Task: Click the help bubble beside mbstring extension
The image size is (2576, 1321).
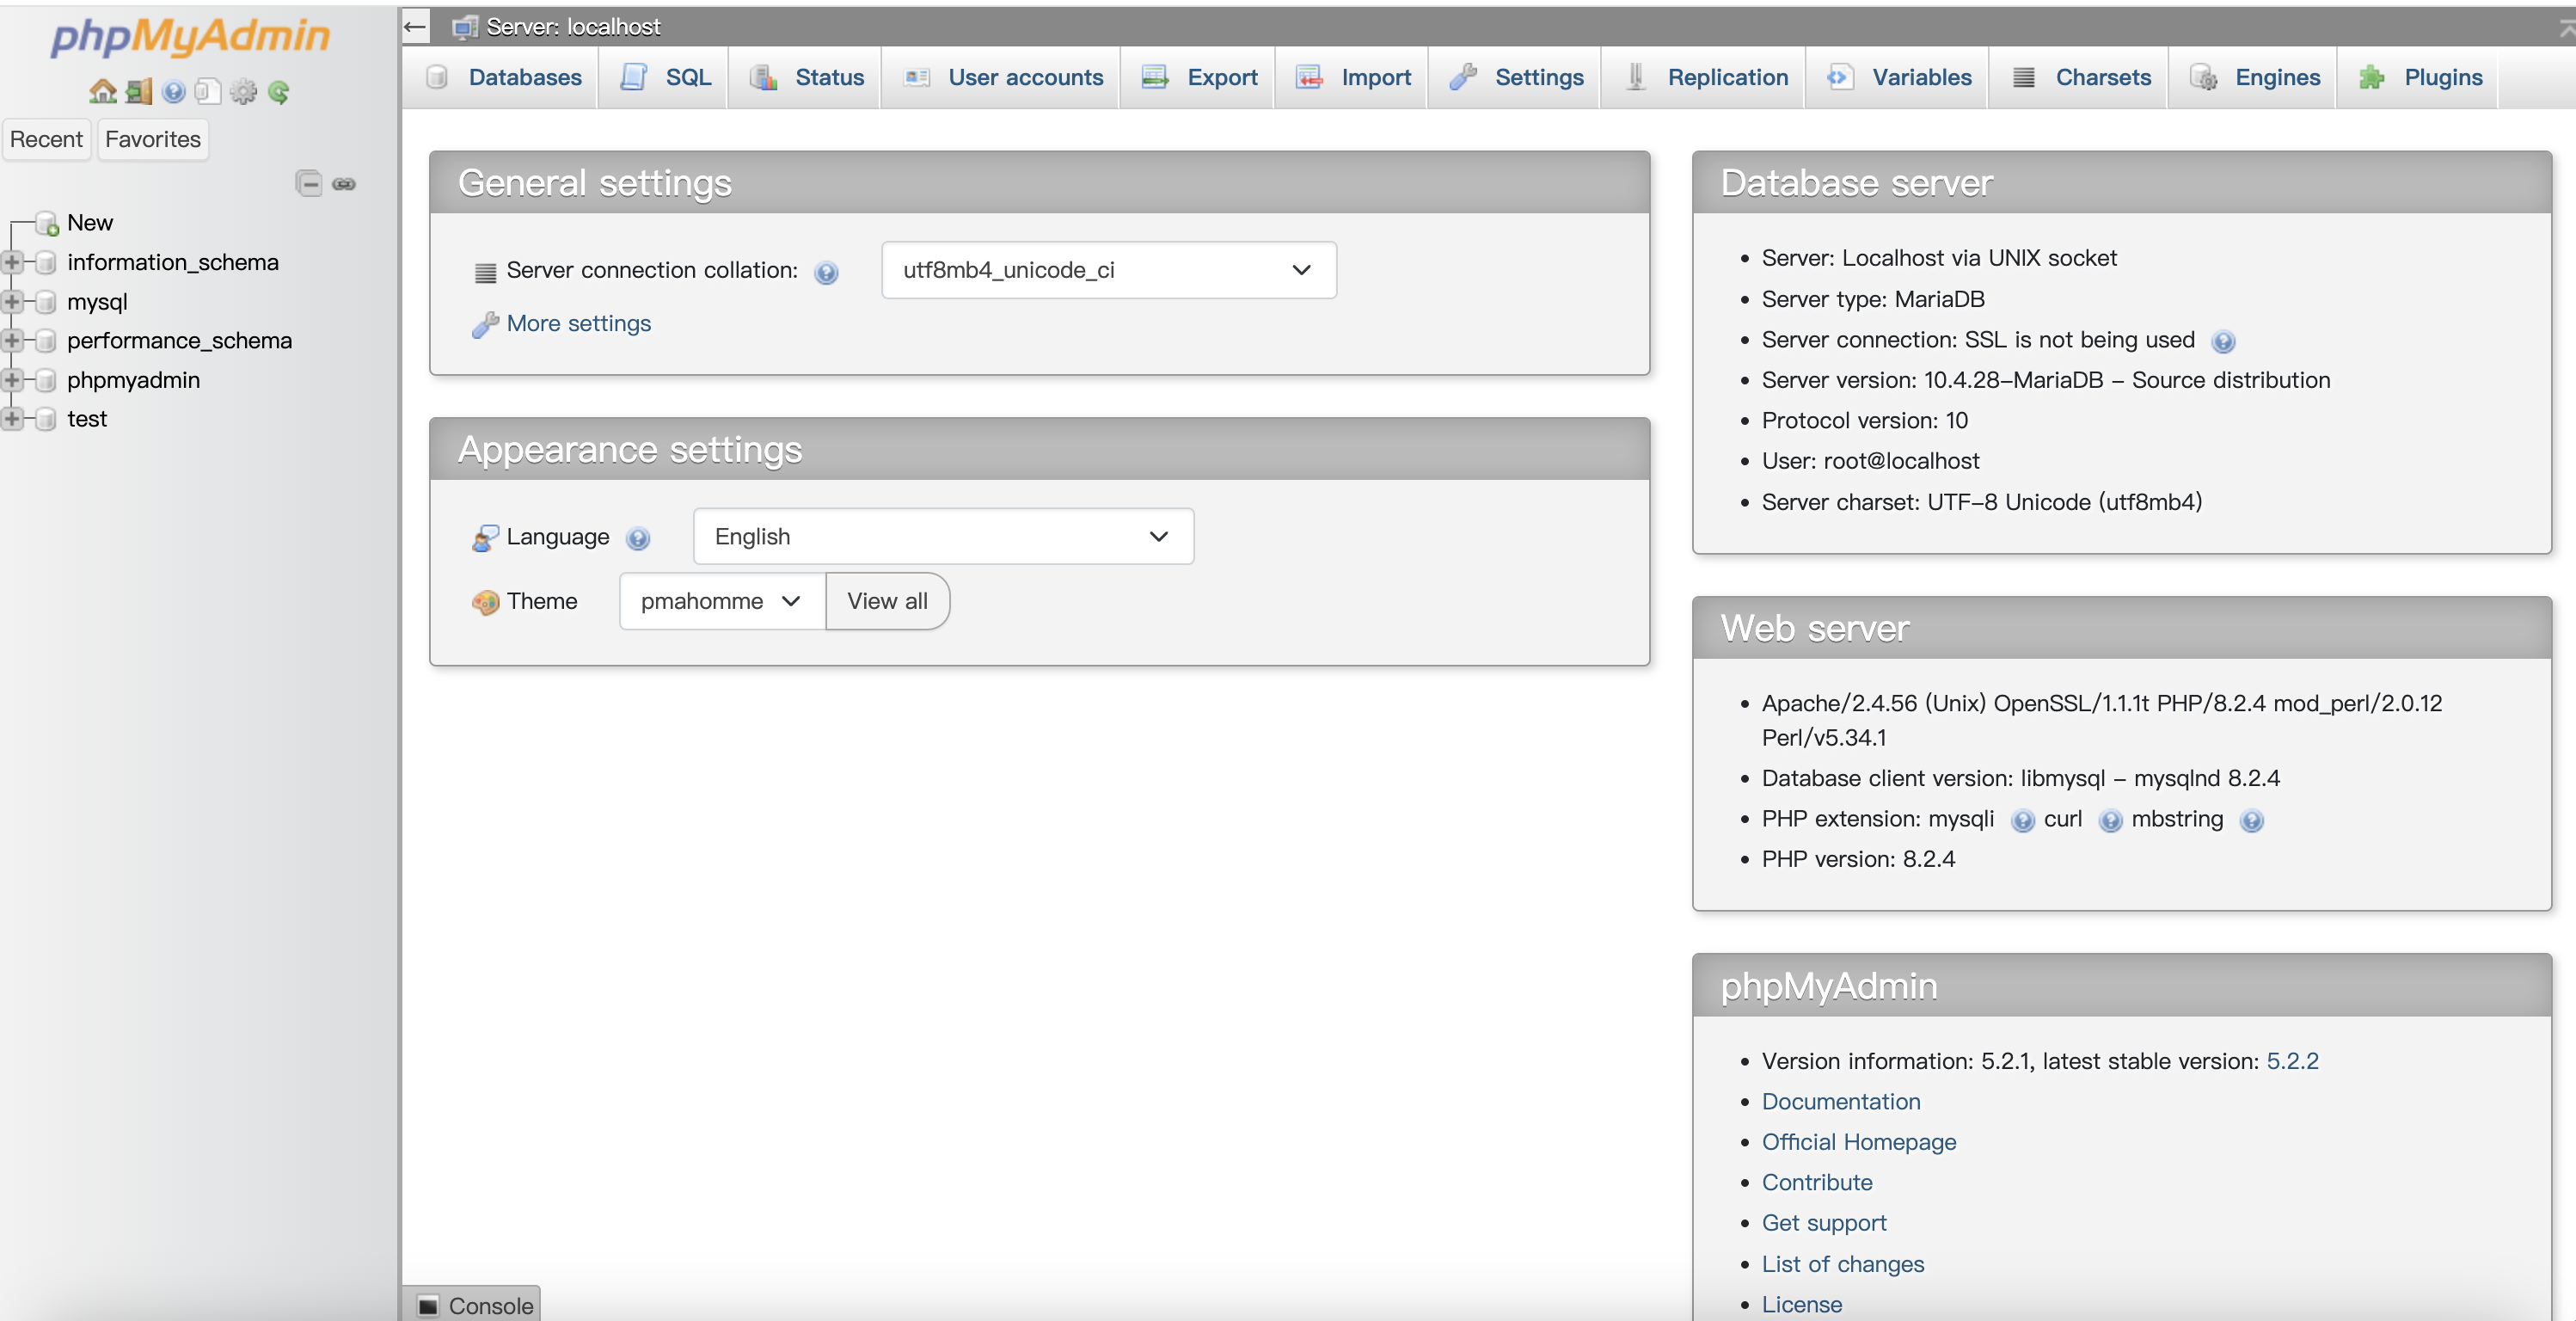Action: 2251,820
